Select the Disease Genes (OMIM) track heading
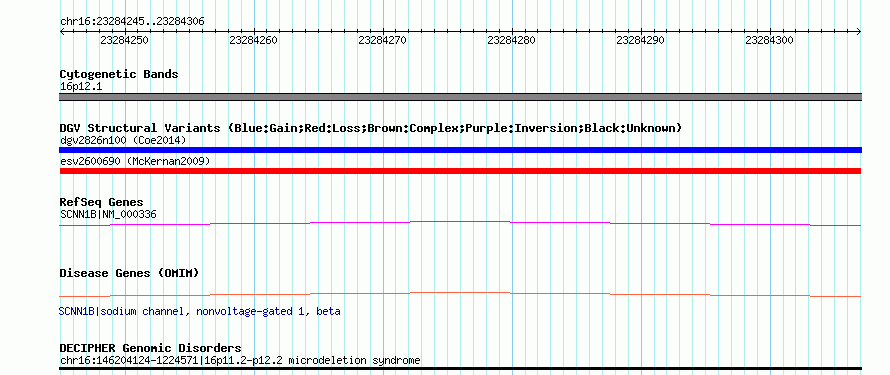 129,273
